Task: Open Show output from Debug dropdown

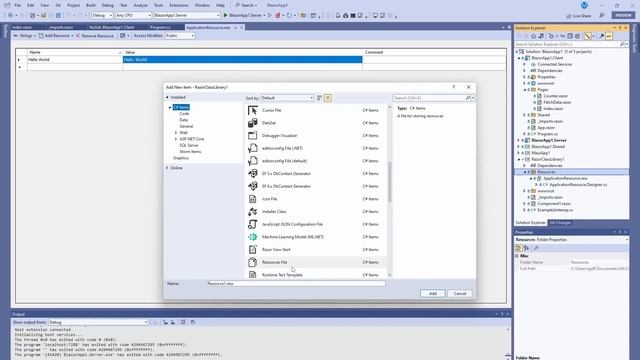Action: point(98,322)
